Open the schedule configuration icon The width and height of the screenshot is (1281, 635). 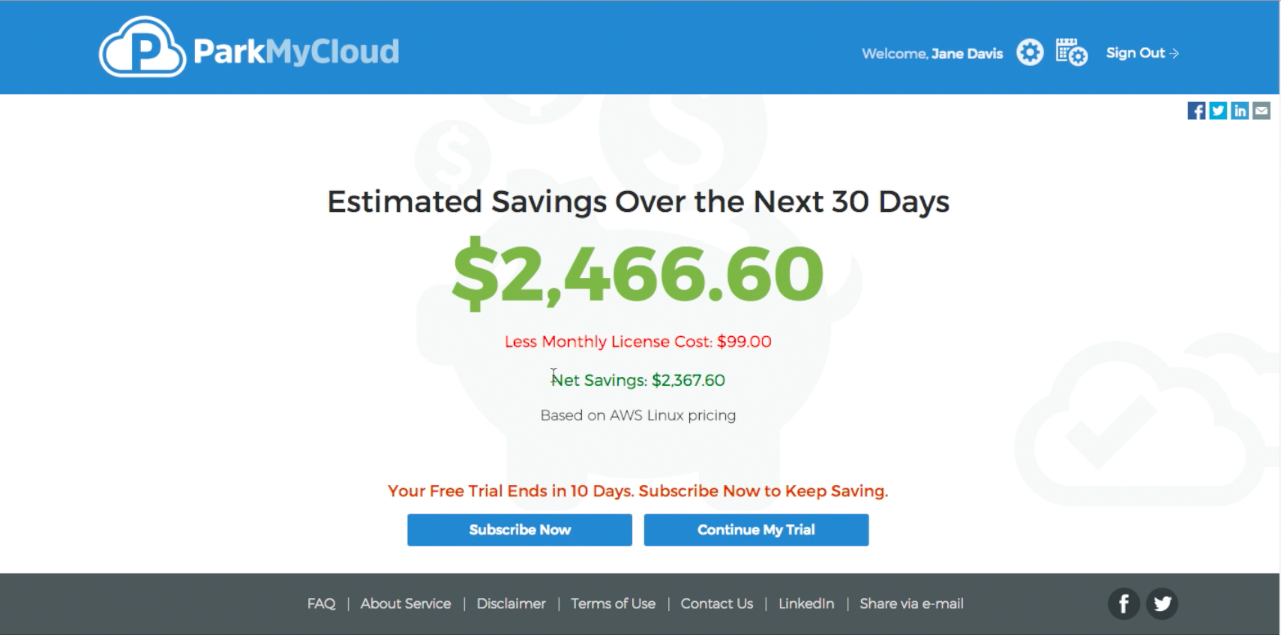tap(1071, 51)
